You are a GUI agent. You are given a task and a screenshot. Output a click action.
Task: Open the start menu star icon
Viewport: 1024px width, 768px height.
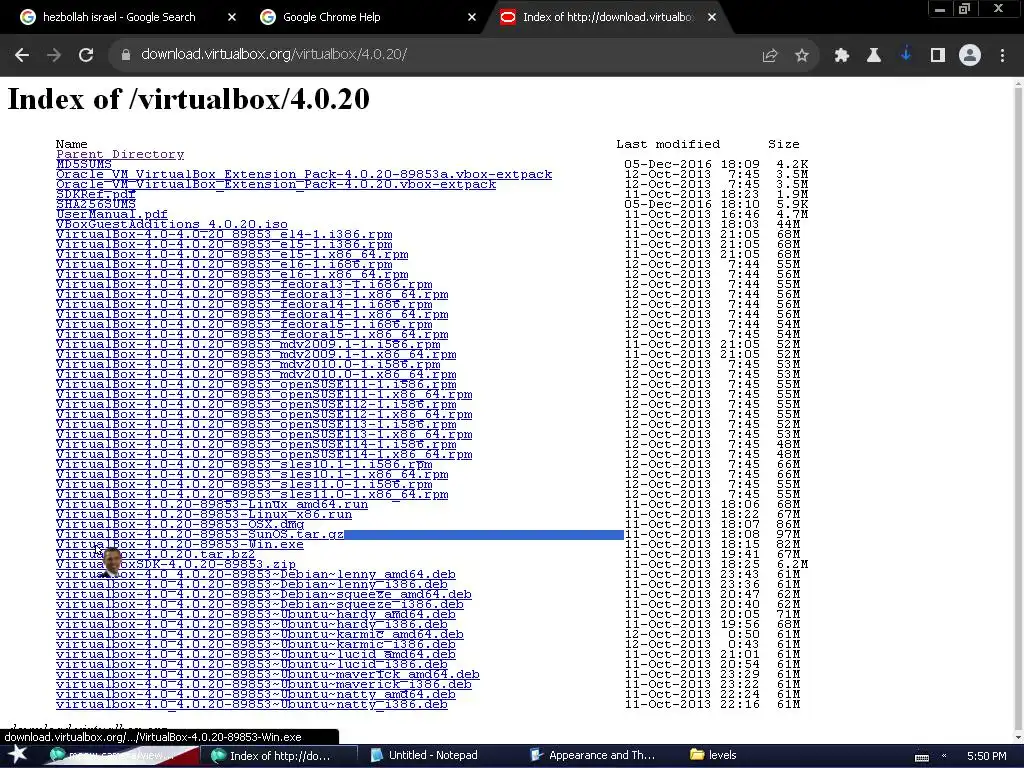click(x=18, y=755)
